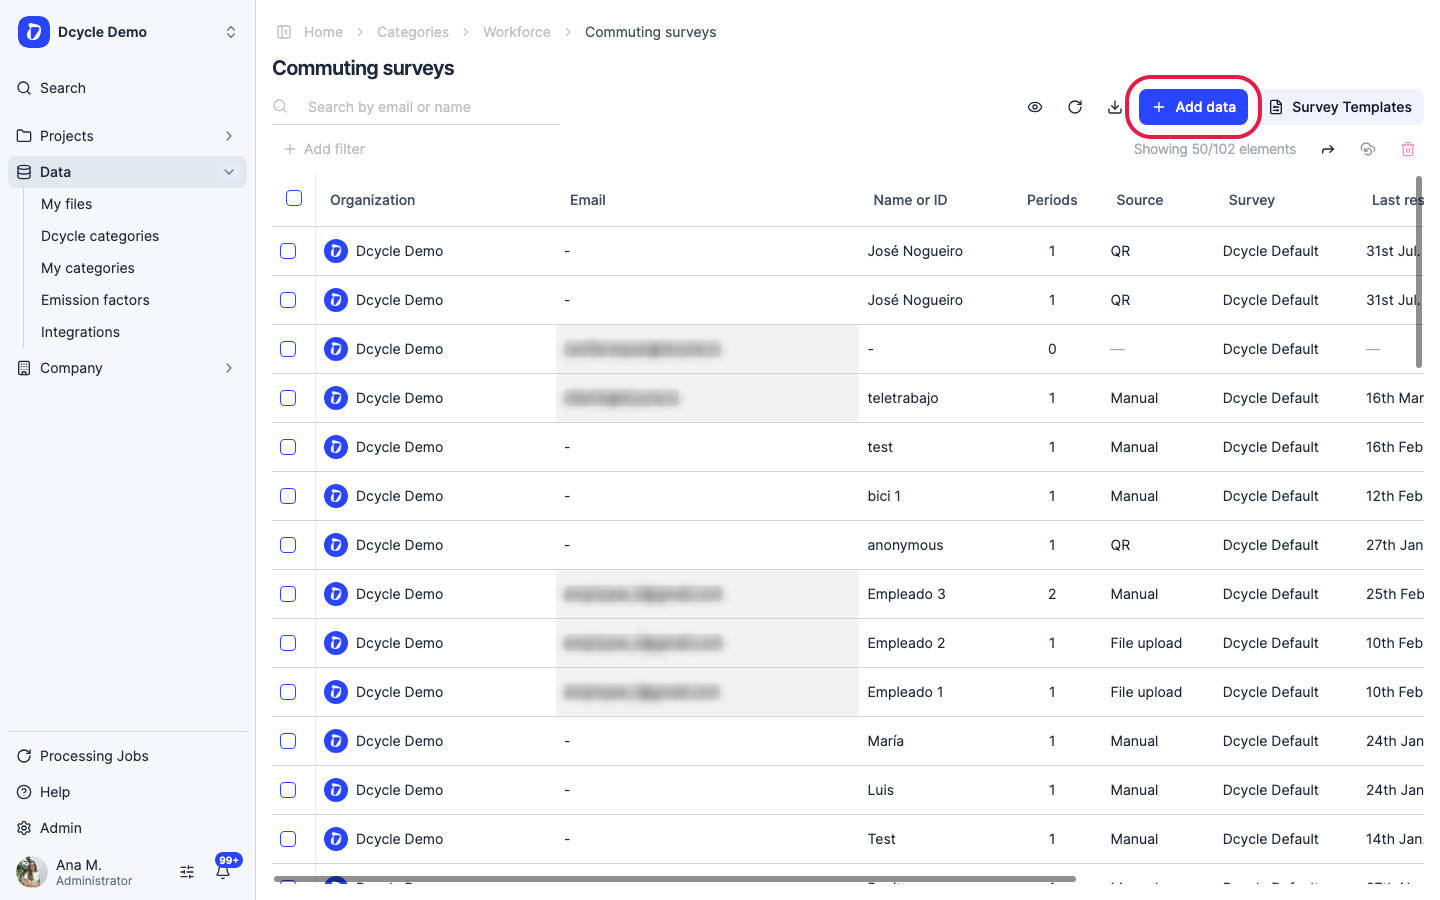Click the share arrow icon
The height and width of the screenshot is (900, 1440).
(x=1328, y=149)
